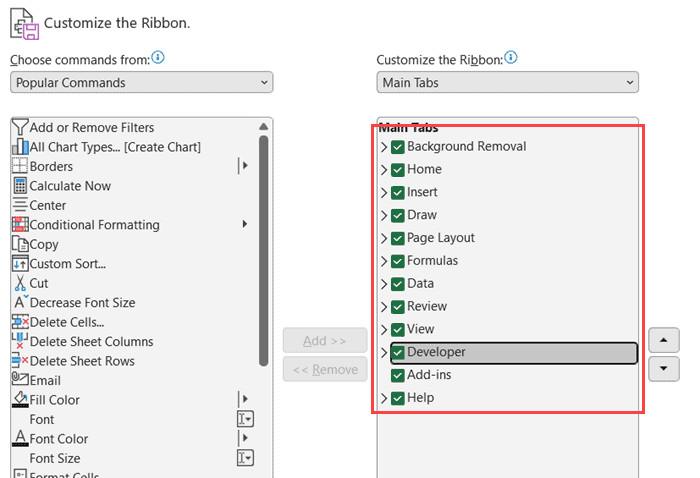Click the info icon beside Choose commands from

(x=158, y=59)
